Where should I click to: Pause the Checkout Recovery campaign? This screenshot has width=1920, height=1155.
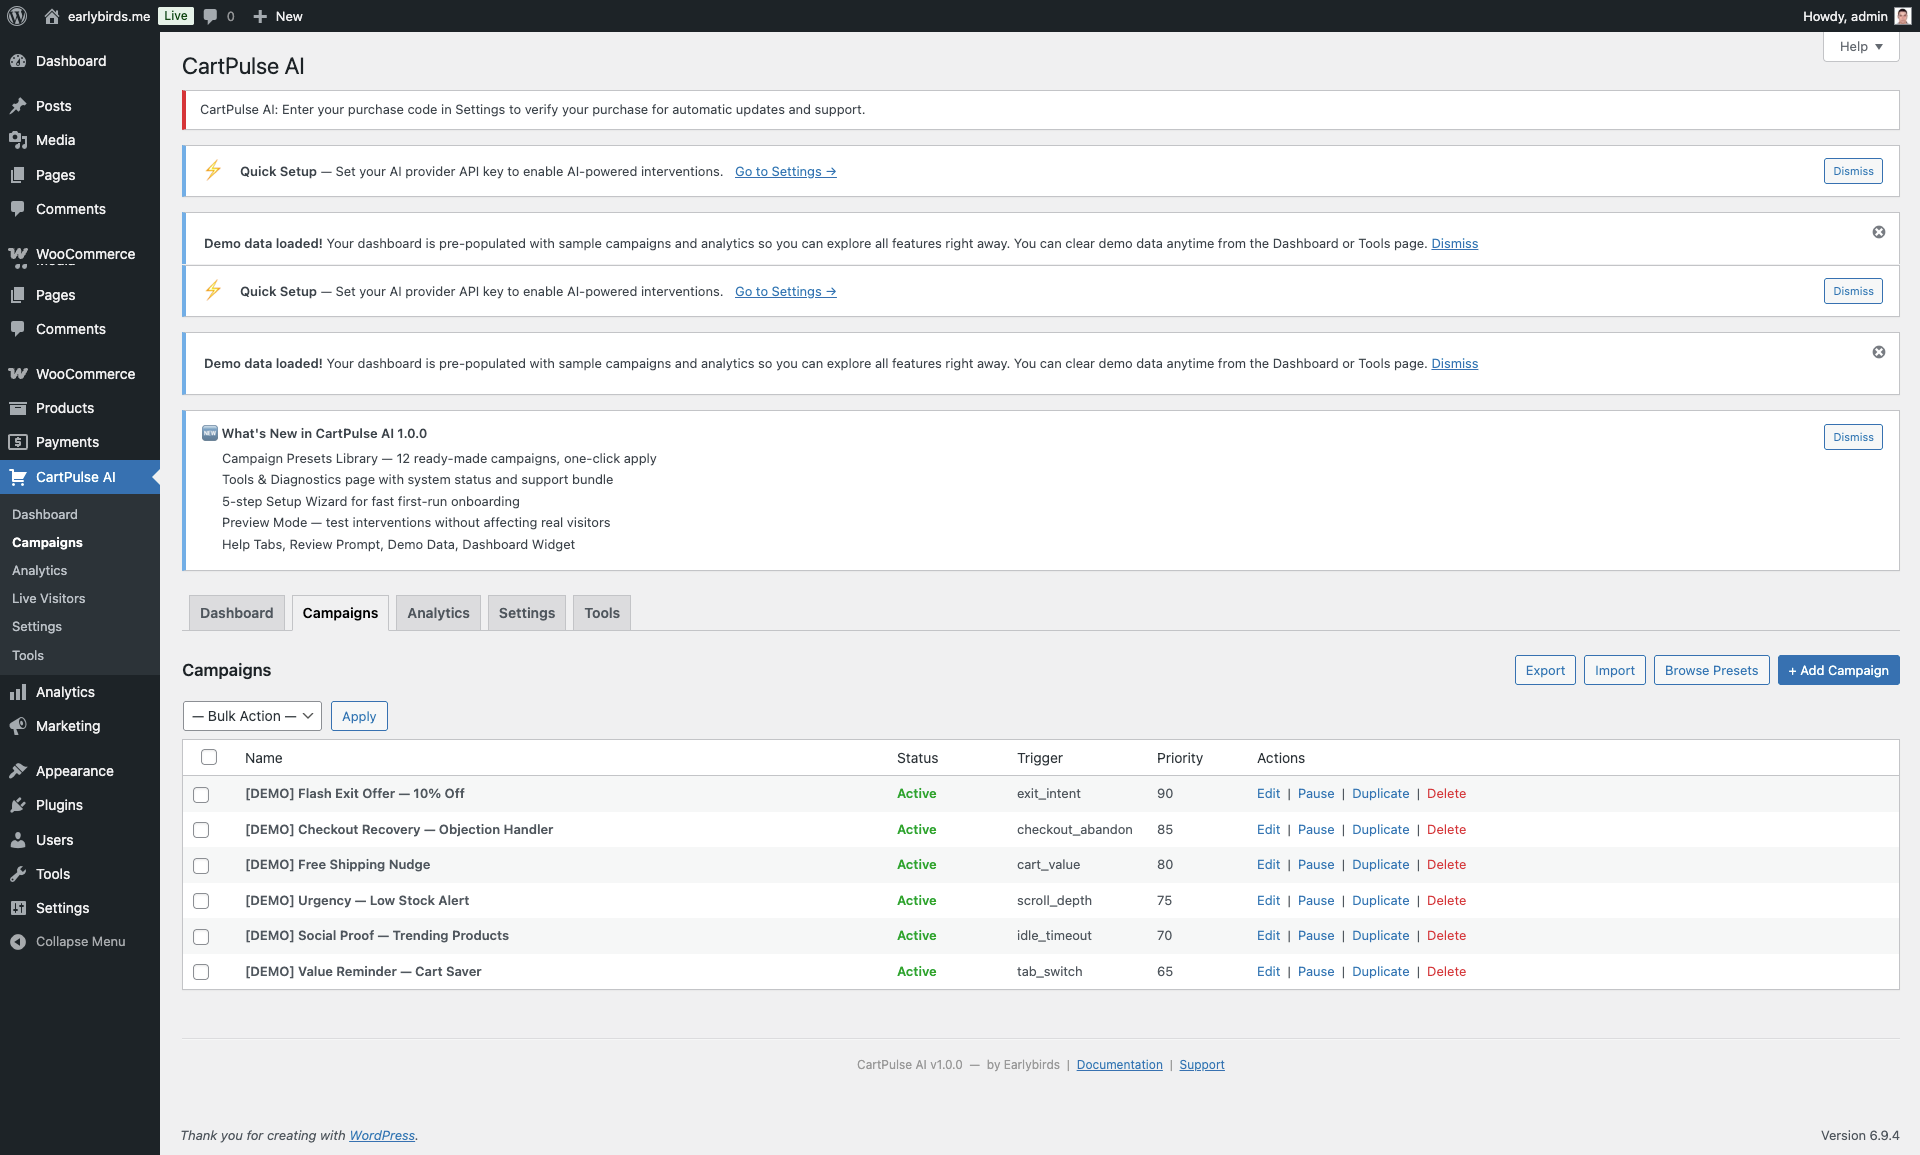click(1316, 830)
